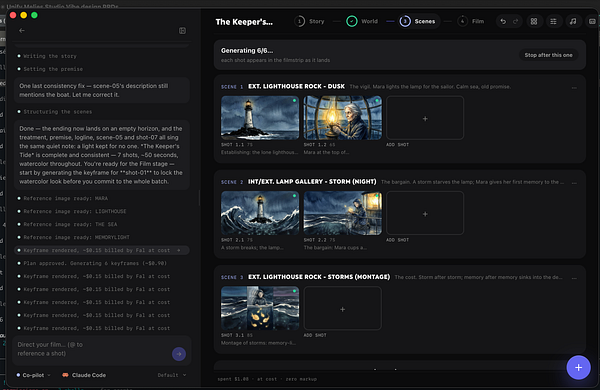Open the grid view icon

pyautogui.click(x=534, y=21)
